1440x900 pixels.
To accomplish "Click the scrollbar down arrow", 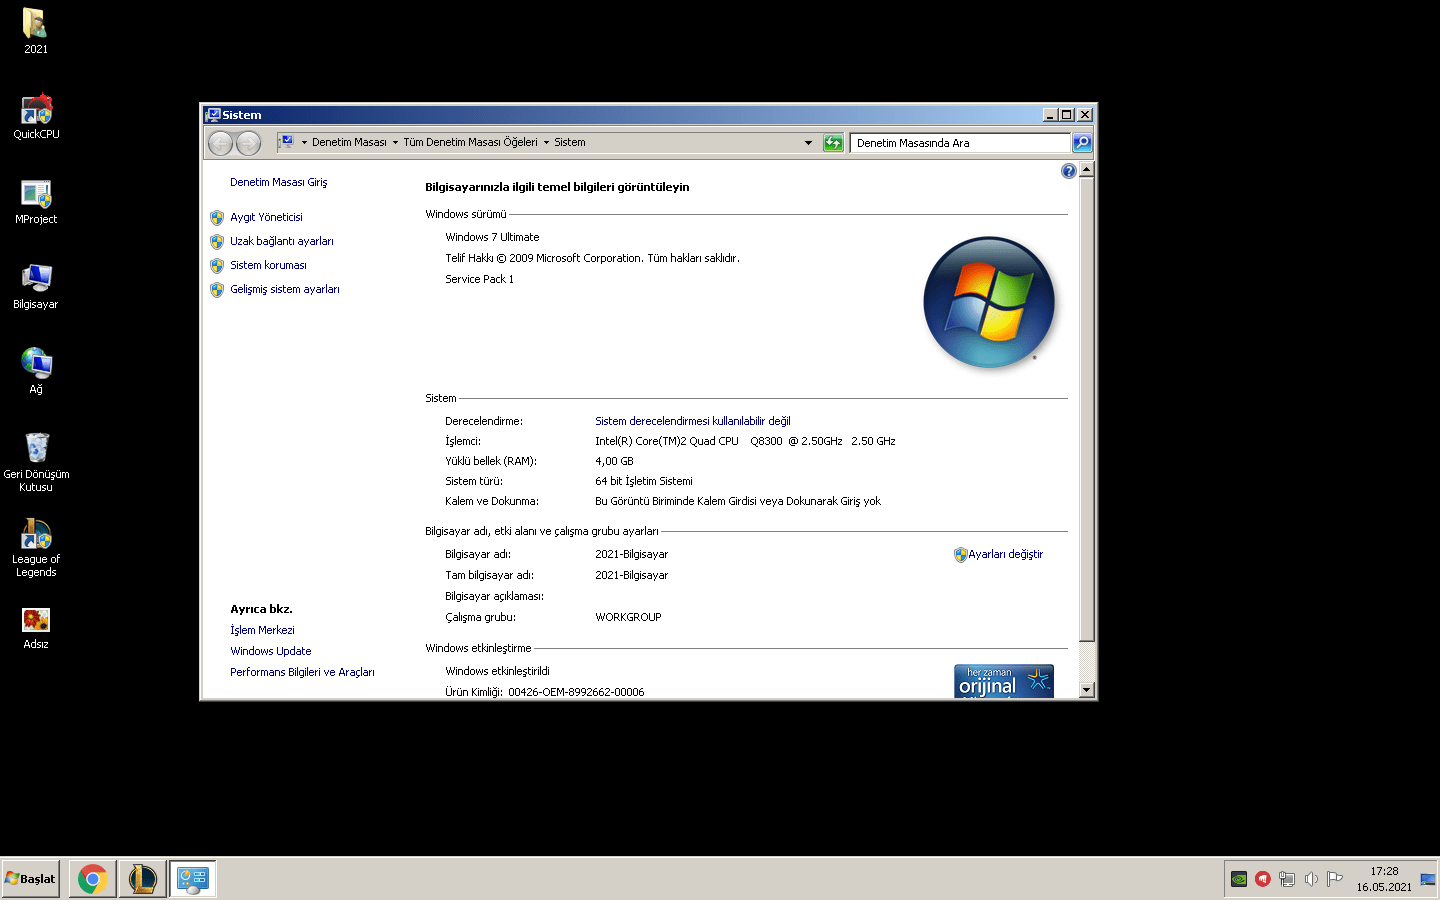I will pos(1087,690).
